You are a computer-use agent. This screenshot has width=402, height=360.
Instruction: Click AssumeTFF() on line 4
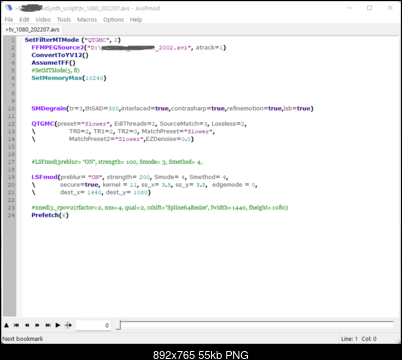point(53,63)
